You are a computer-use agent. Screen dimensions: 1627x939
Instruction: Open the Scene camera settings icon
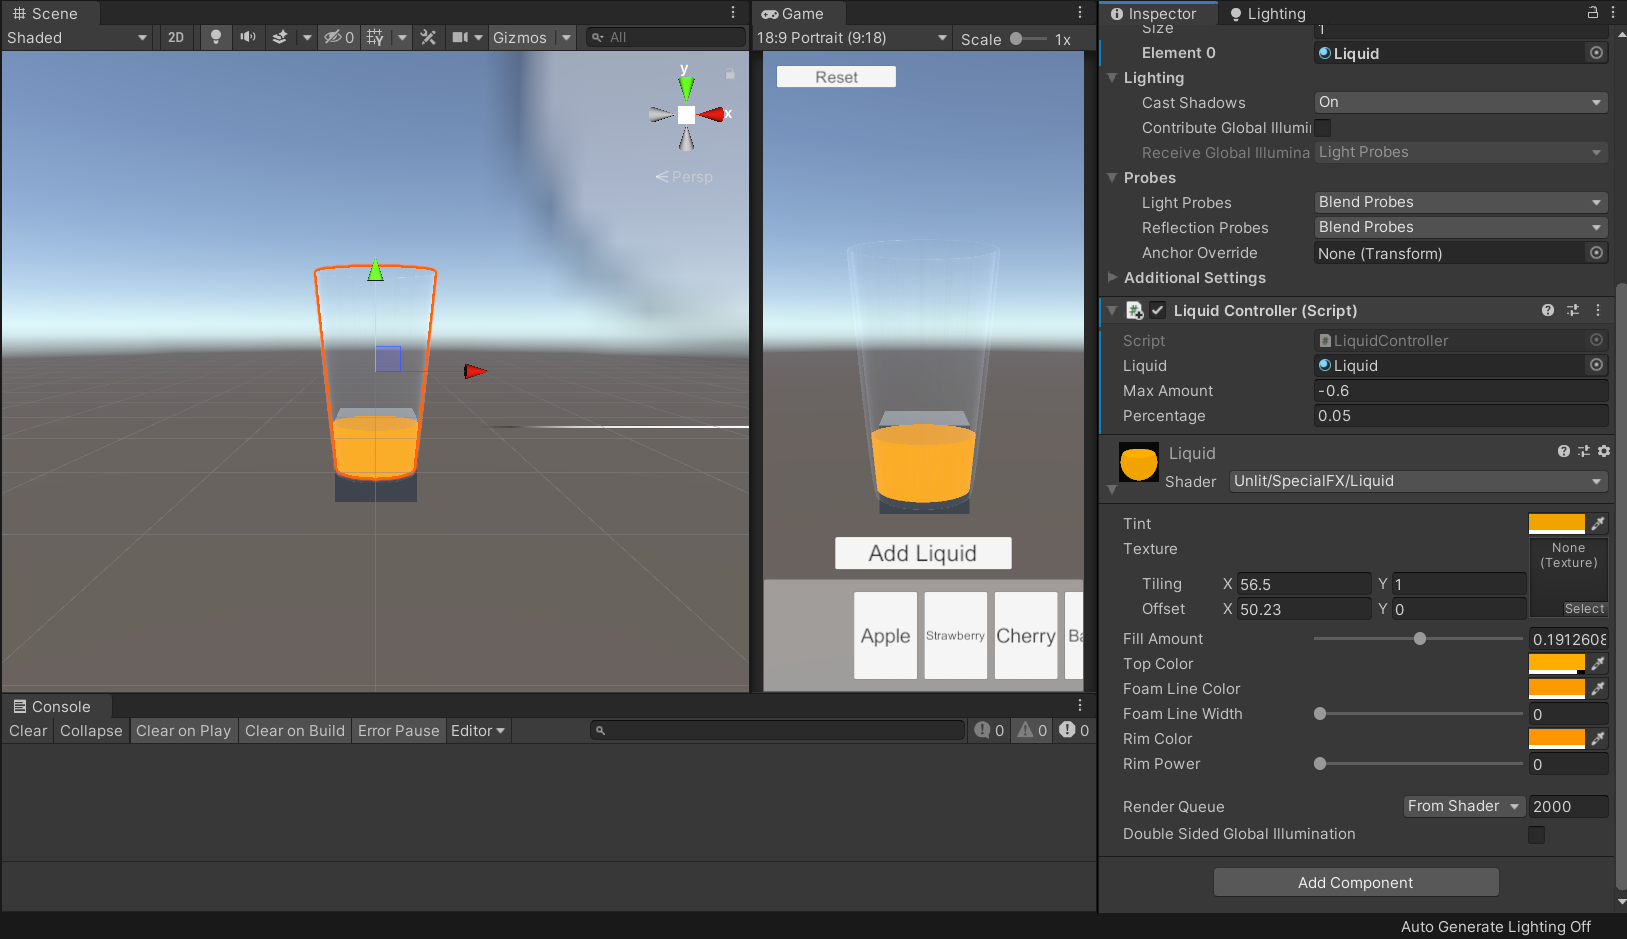click(x=461, y=37)
